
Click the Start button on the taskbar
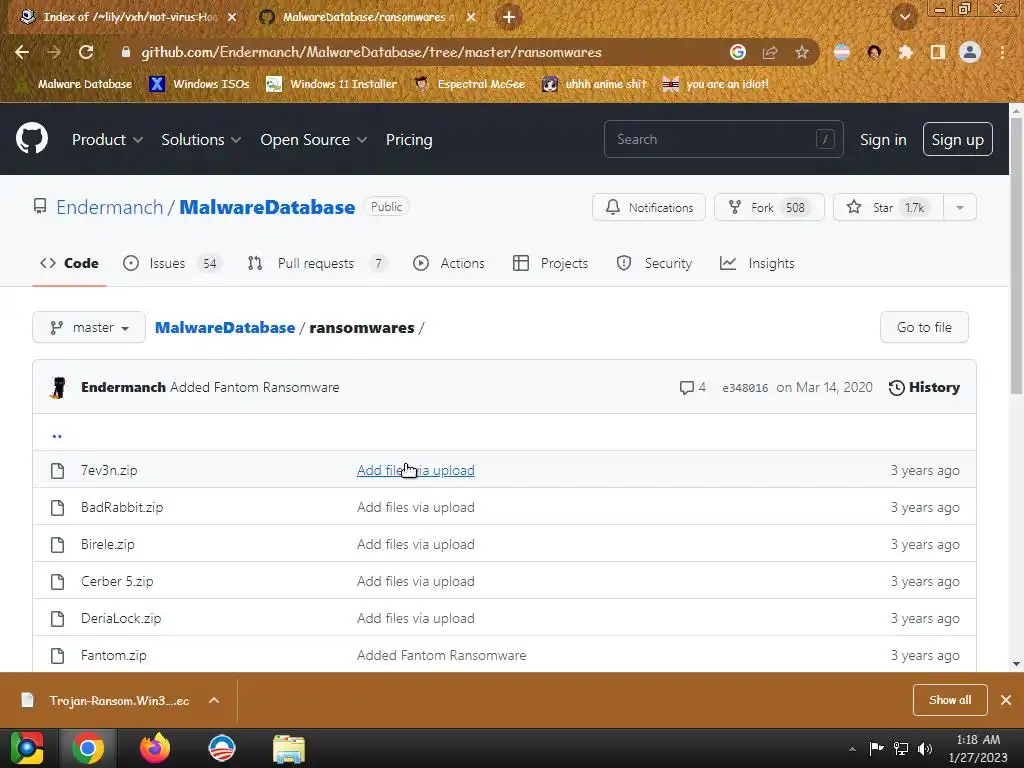click(x=27, y=748)
